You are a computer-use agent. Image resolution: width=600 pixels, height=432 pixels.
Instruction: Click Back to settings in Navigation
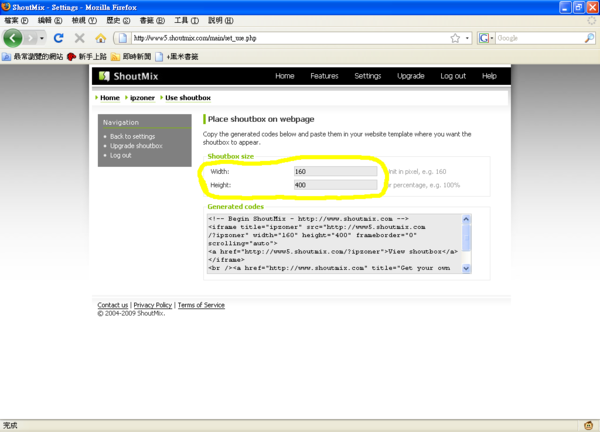click(132, 137)
